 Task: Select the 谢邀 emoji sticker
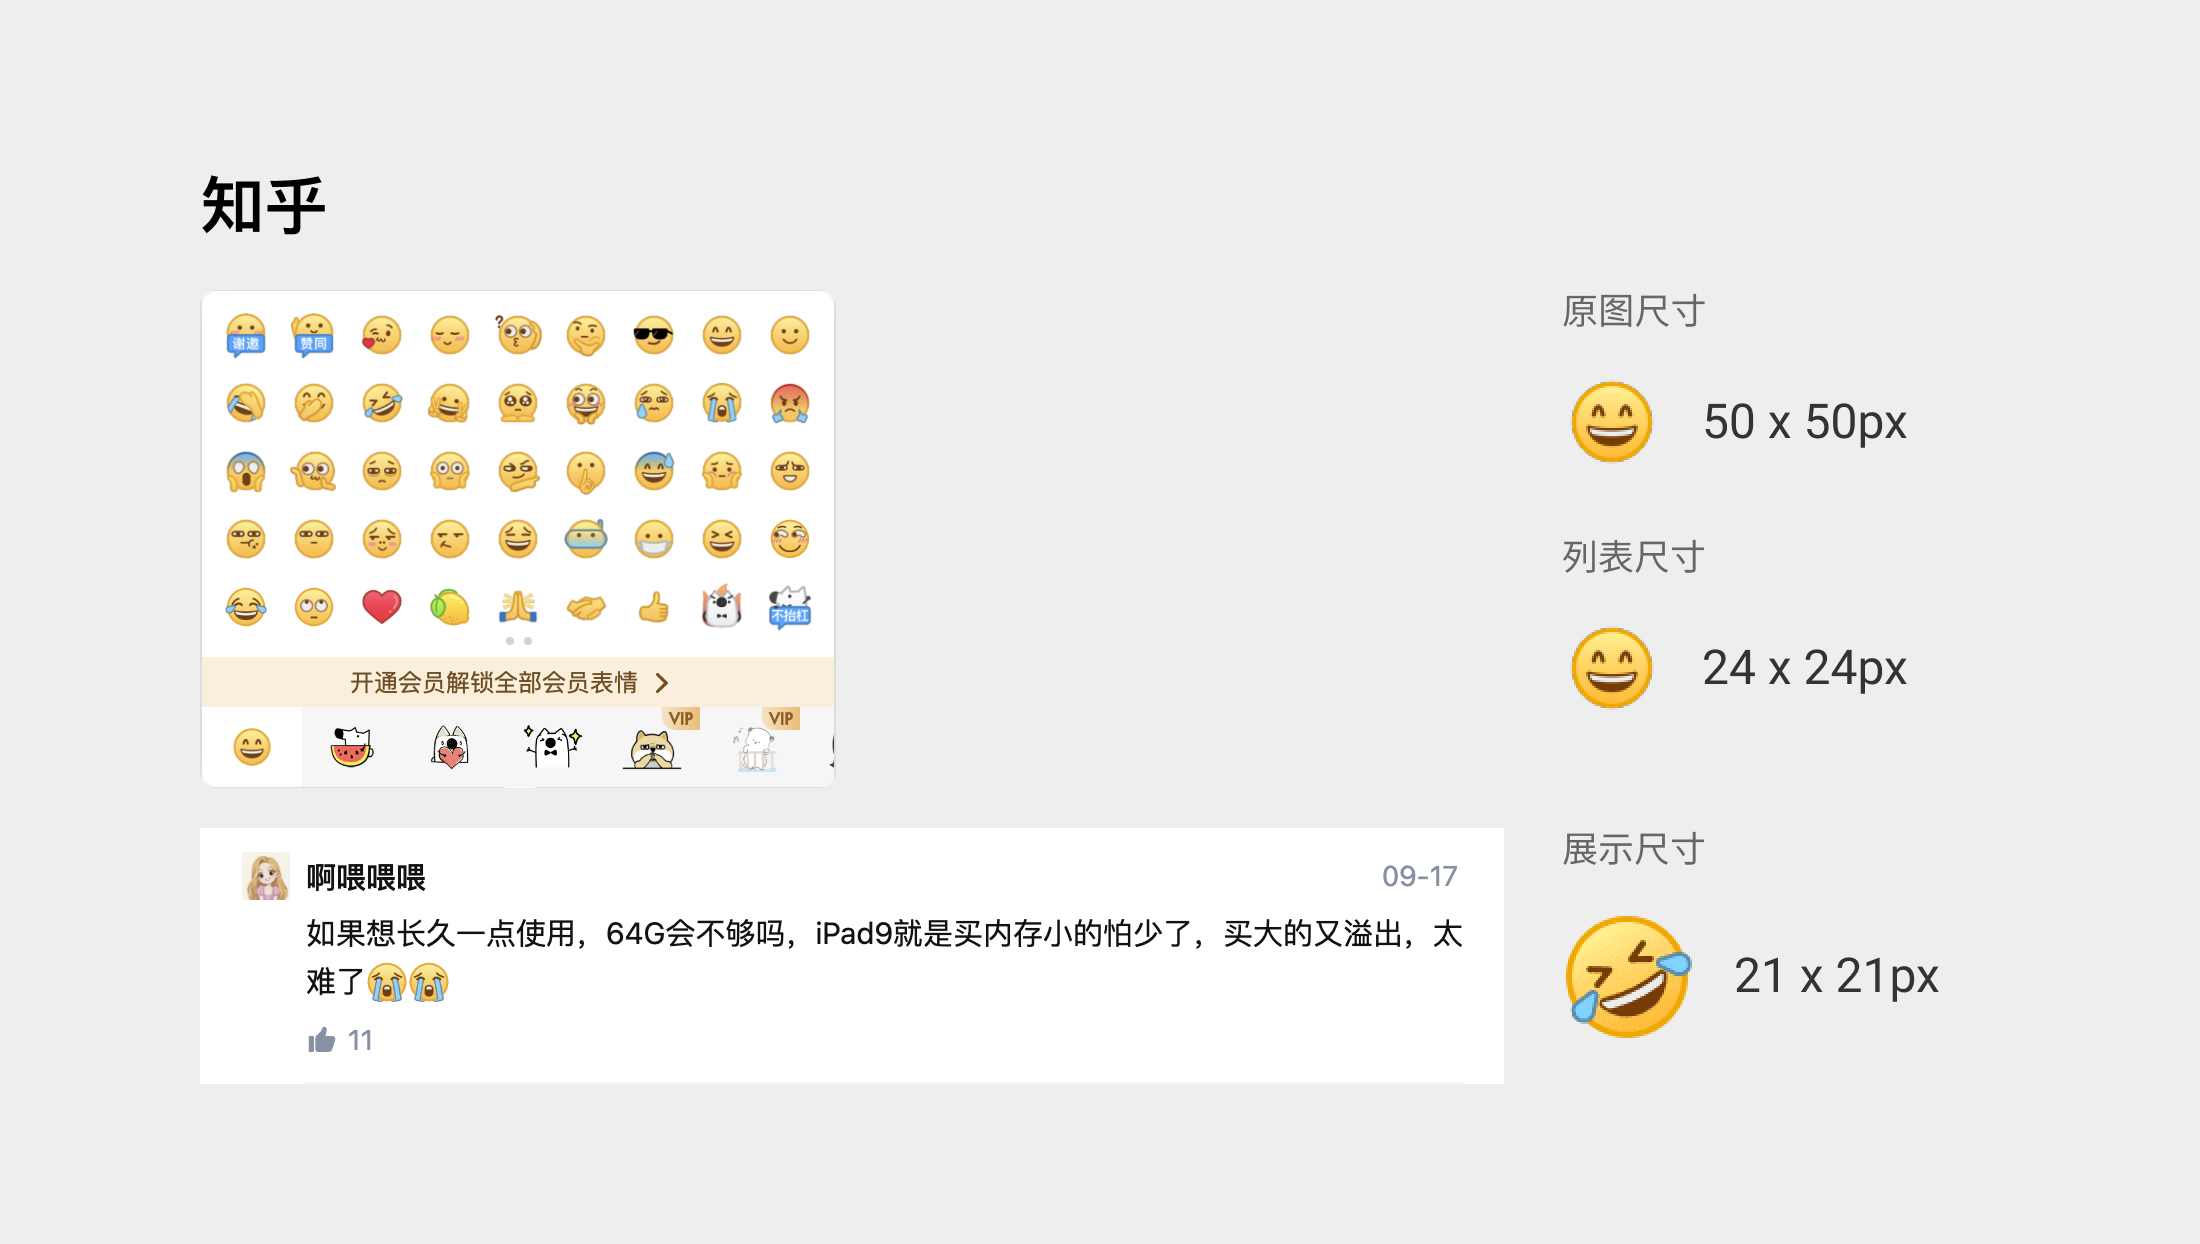[x=245, y=335]
